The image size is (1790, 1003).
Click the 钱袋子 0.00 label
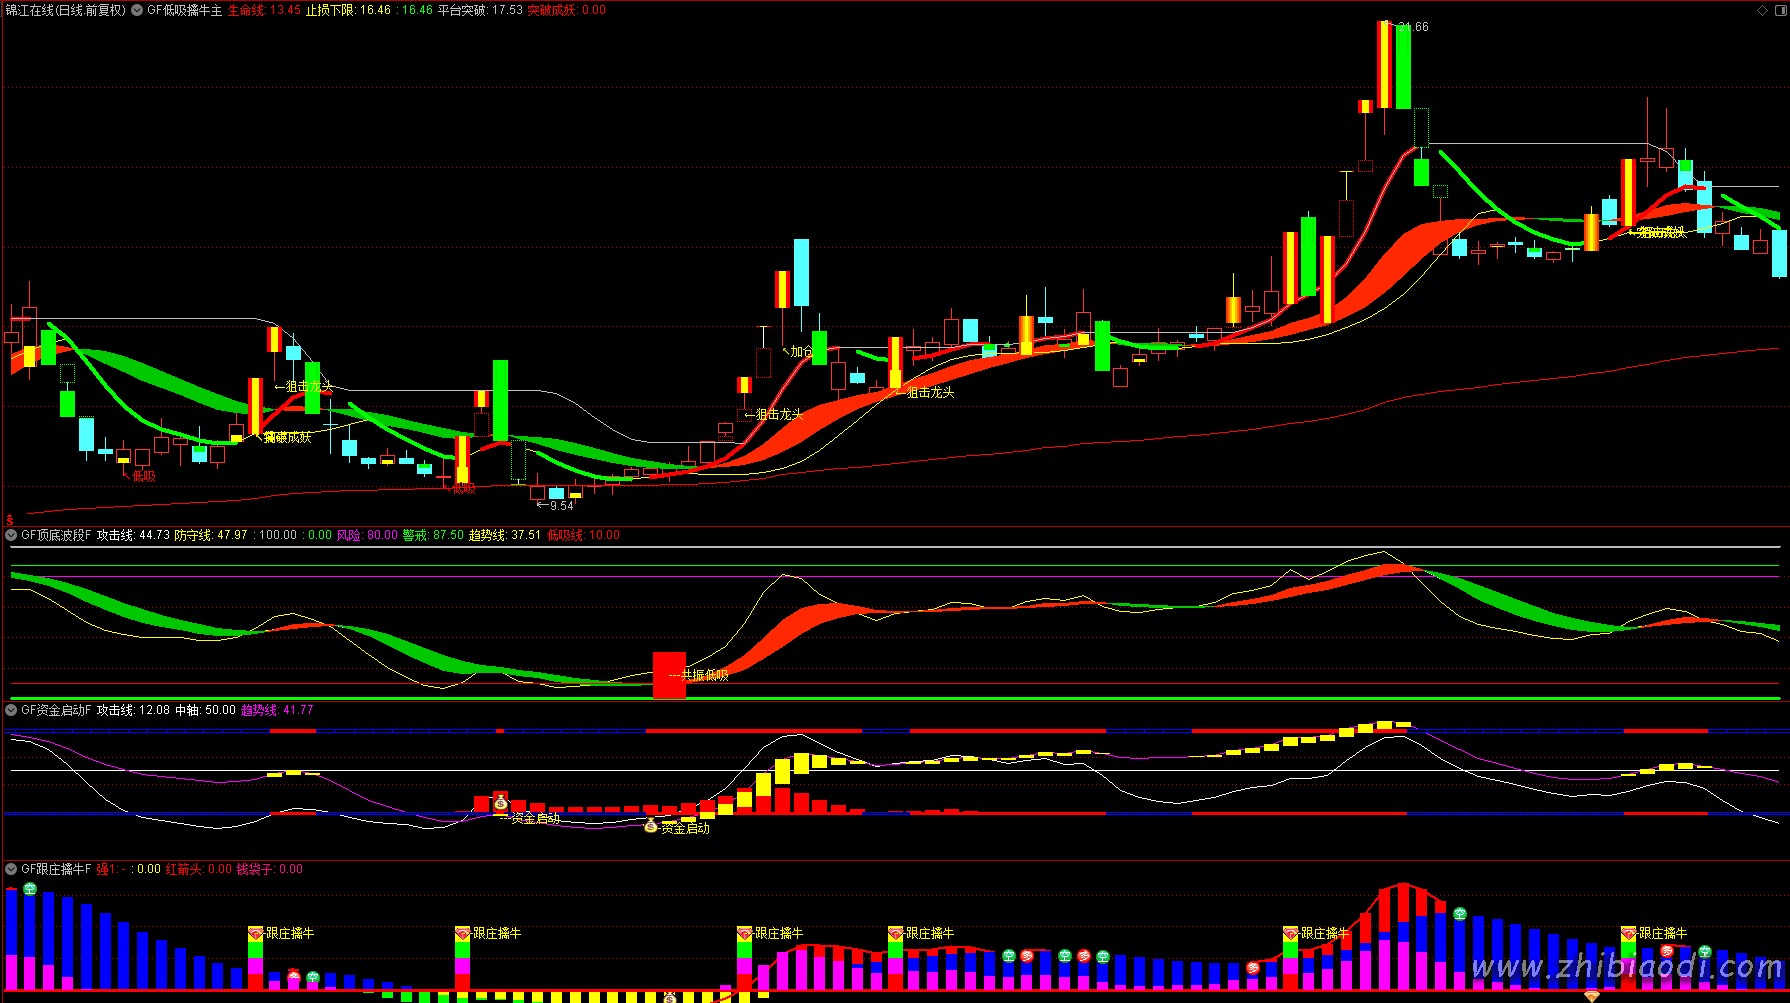point(270,869)
